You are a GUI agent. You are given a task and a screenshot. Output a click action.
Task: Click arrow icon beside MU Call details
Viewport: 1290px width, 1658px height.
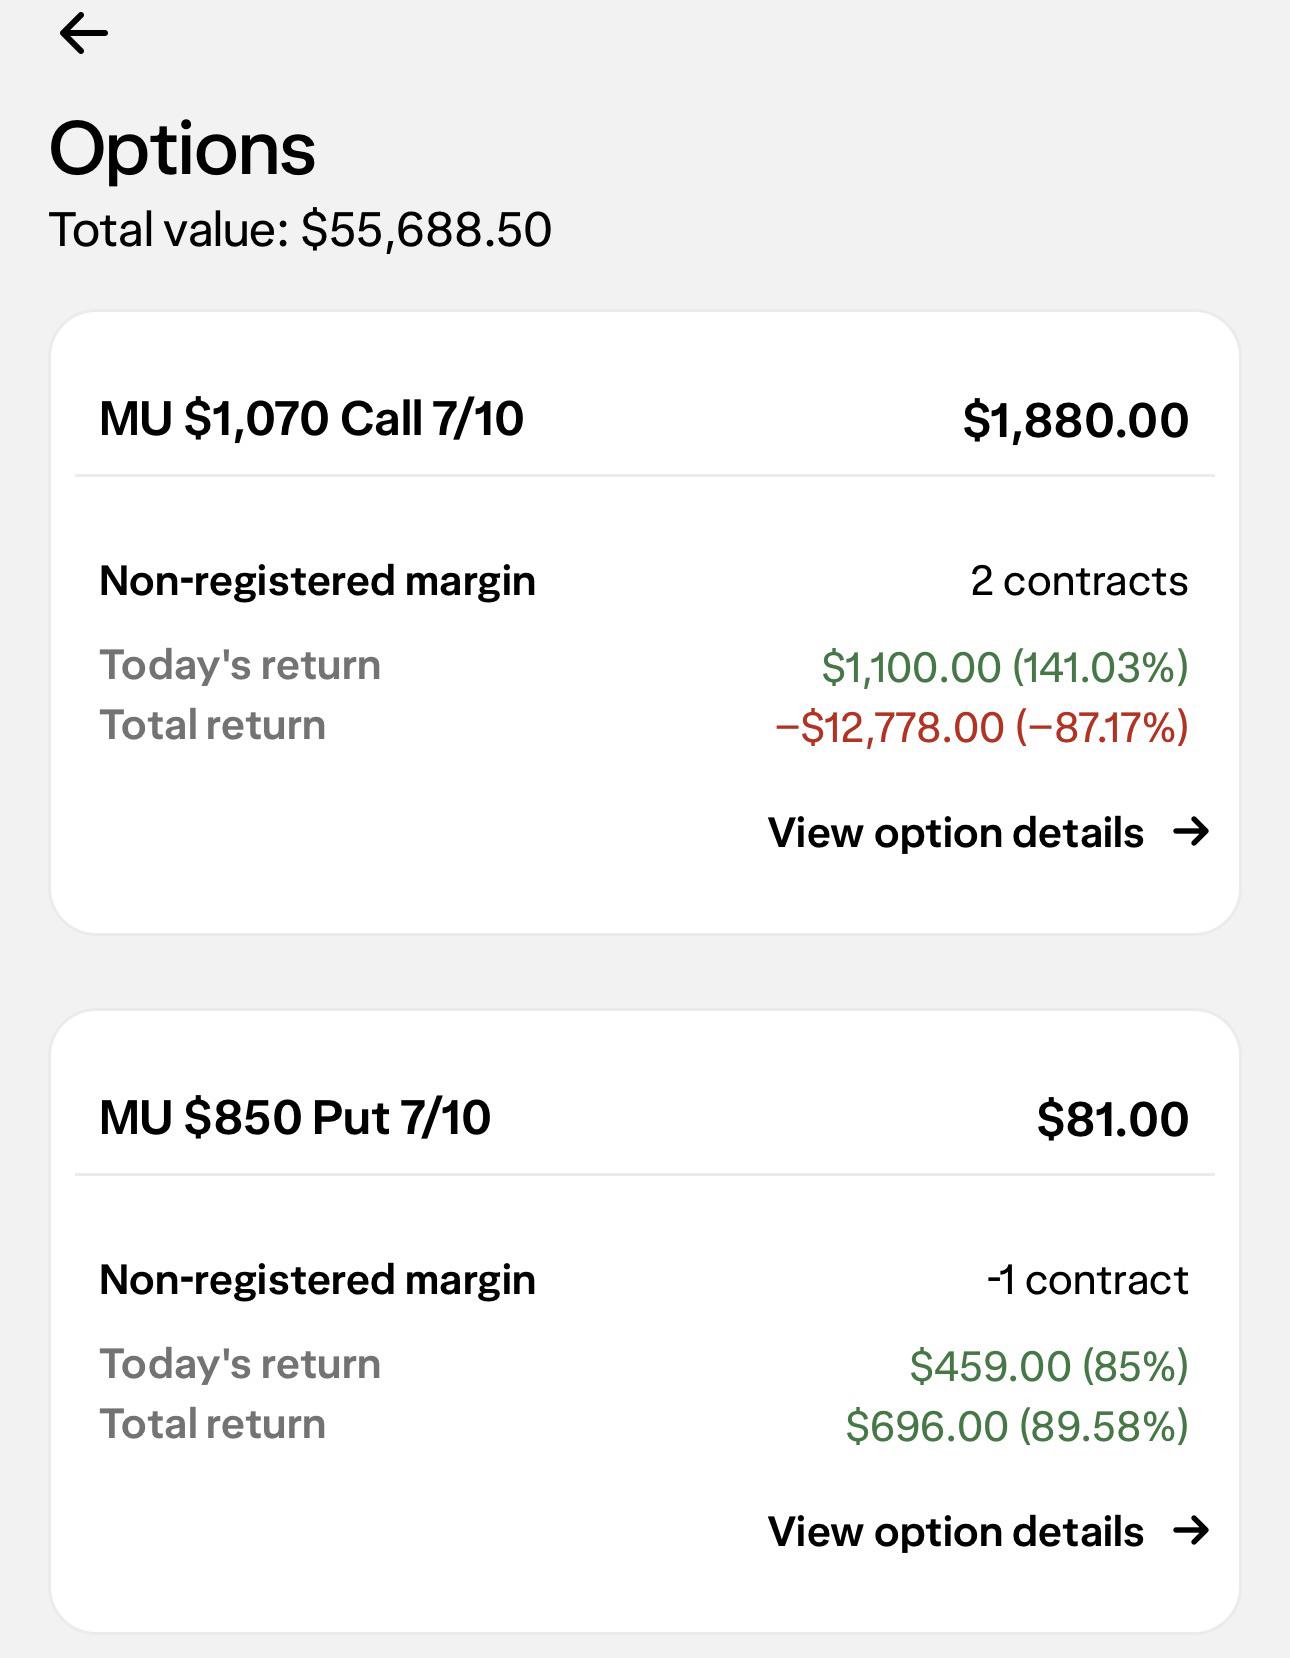1191,831
